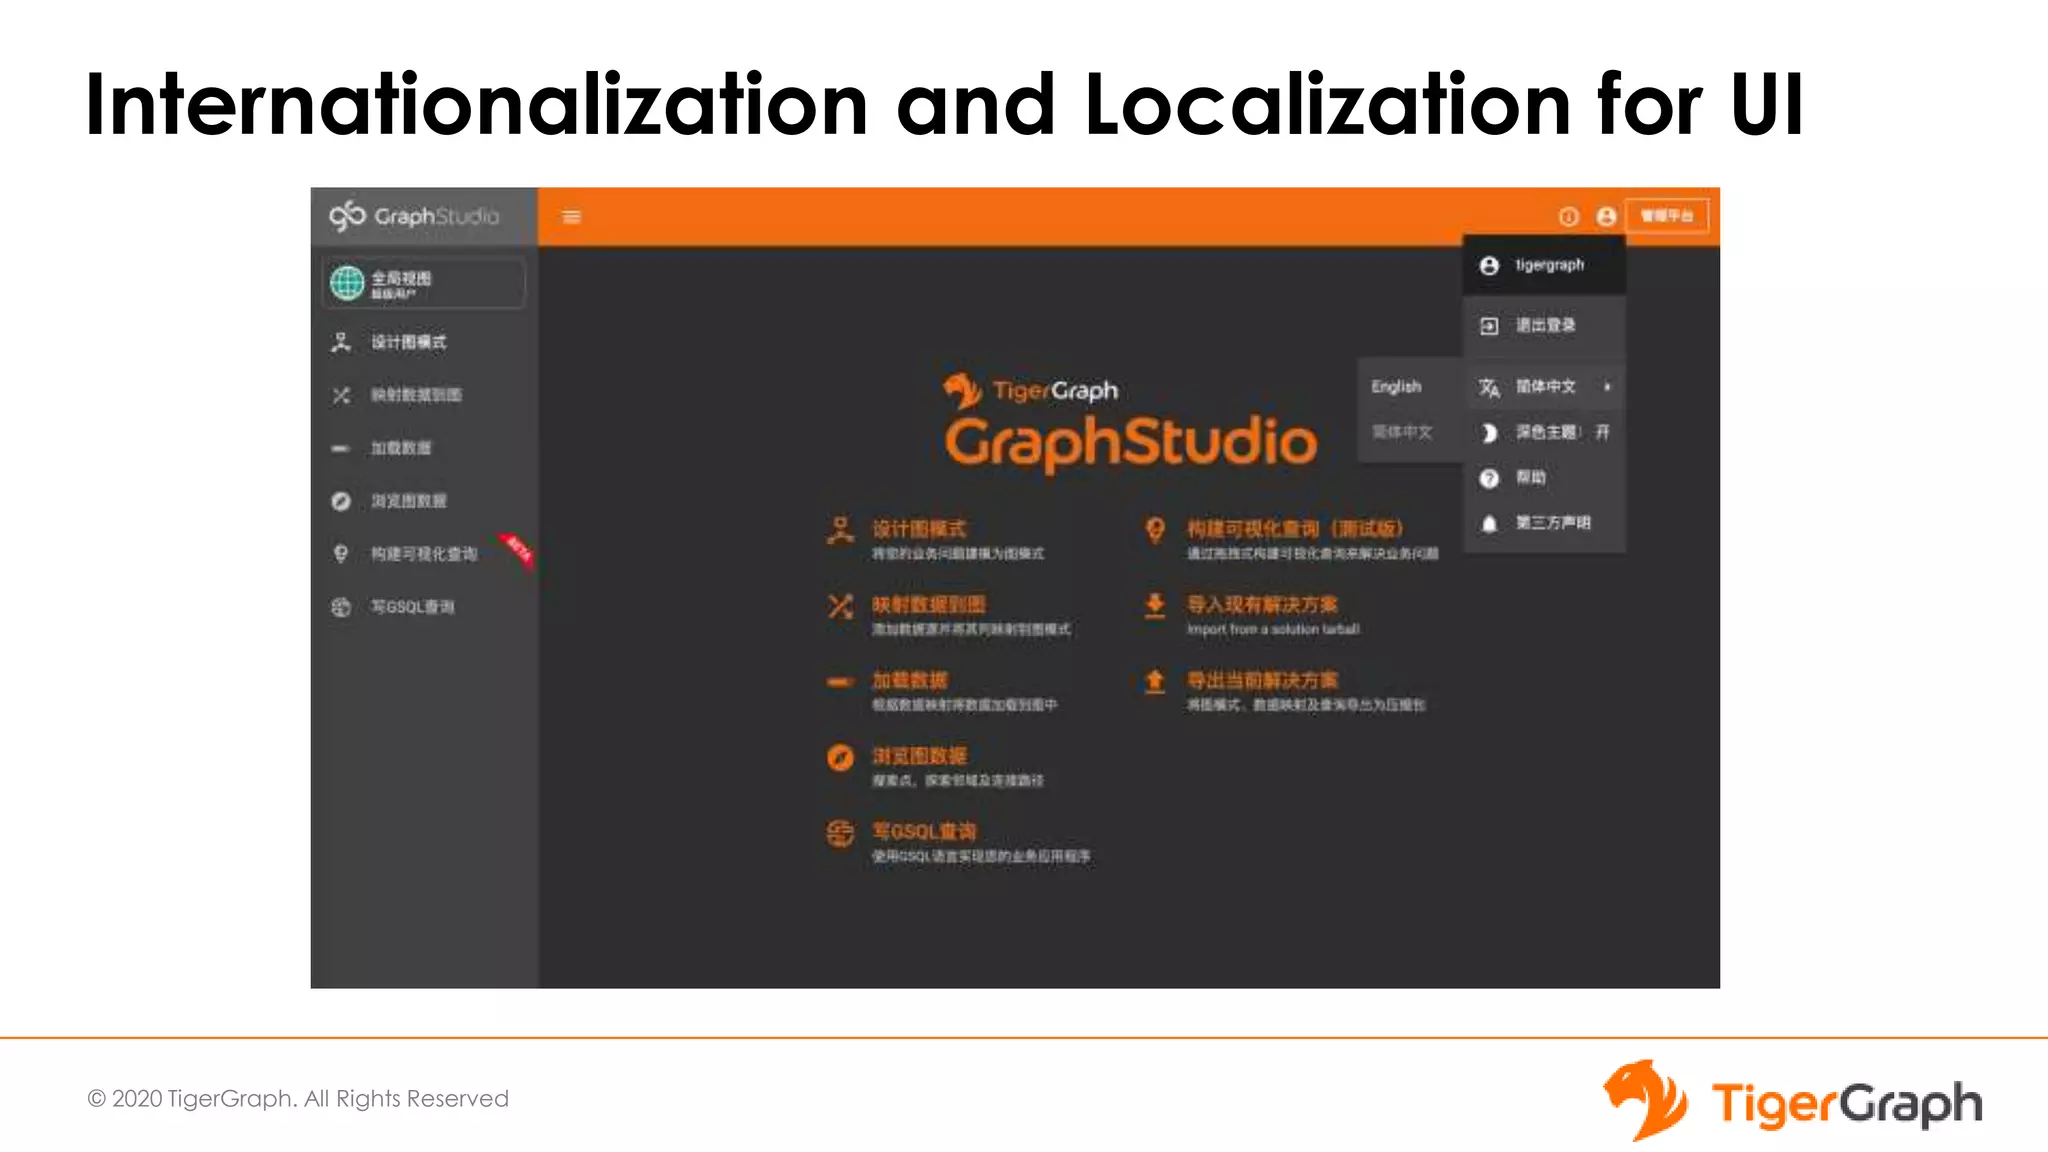Select 简体中文 in the language submenu

pyautogui.click(x=1409, y=432)
